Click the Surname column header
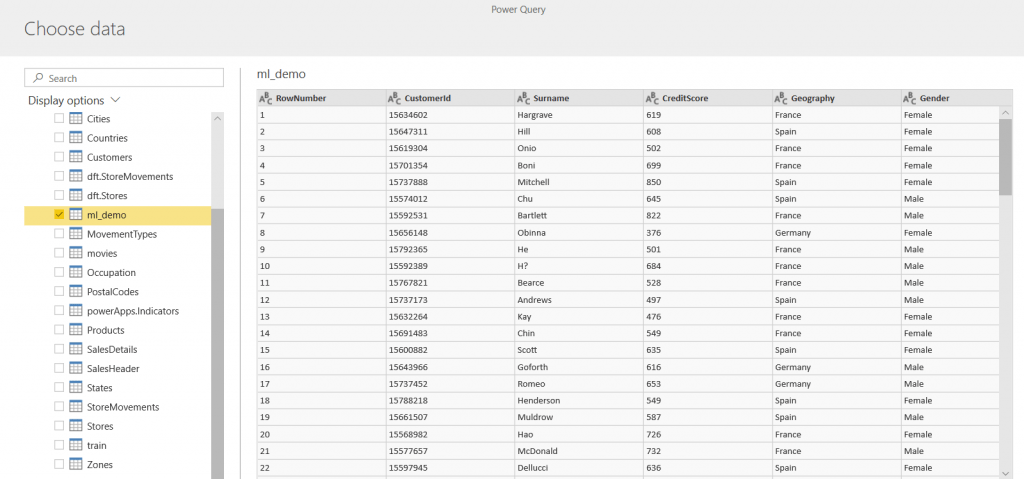Viewport: 1024px width, 479px height. (551, 98)
